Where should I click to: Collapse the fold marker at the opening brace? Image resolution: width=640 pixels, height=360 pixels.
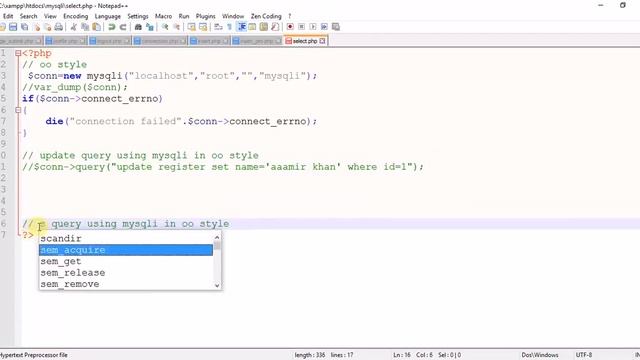[18, 110]
